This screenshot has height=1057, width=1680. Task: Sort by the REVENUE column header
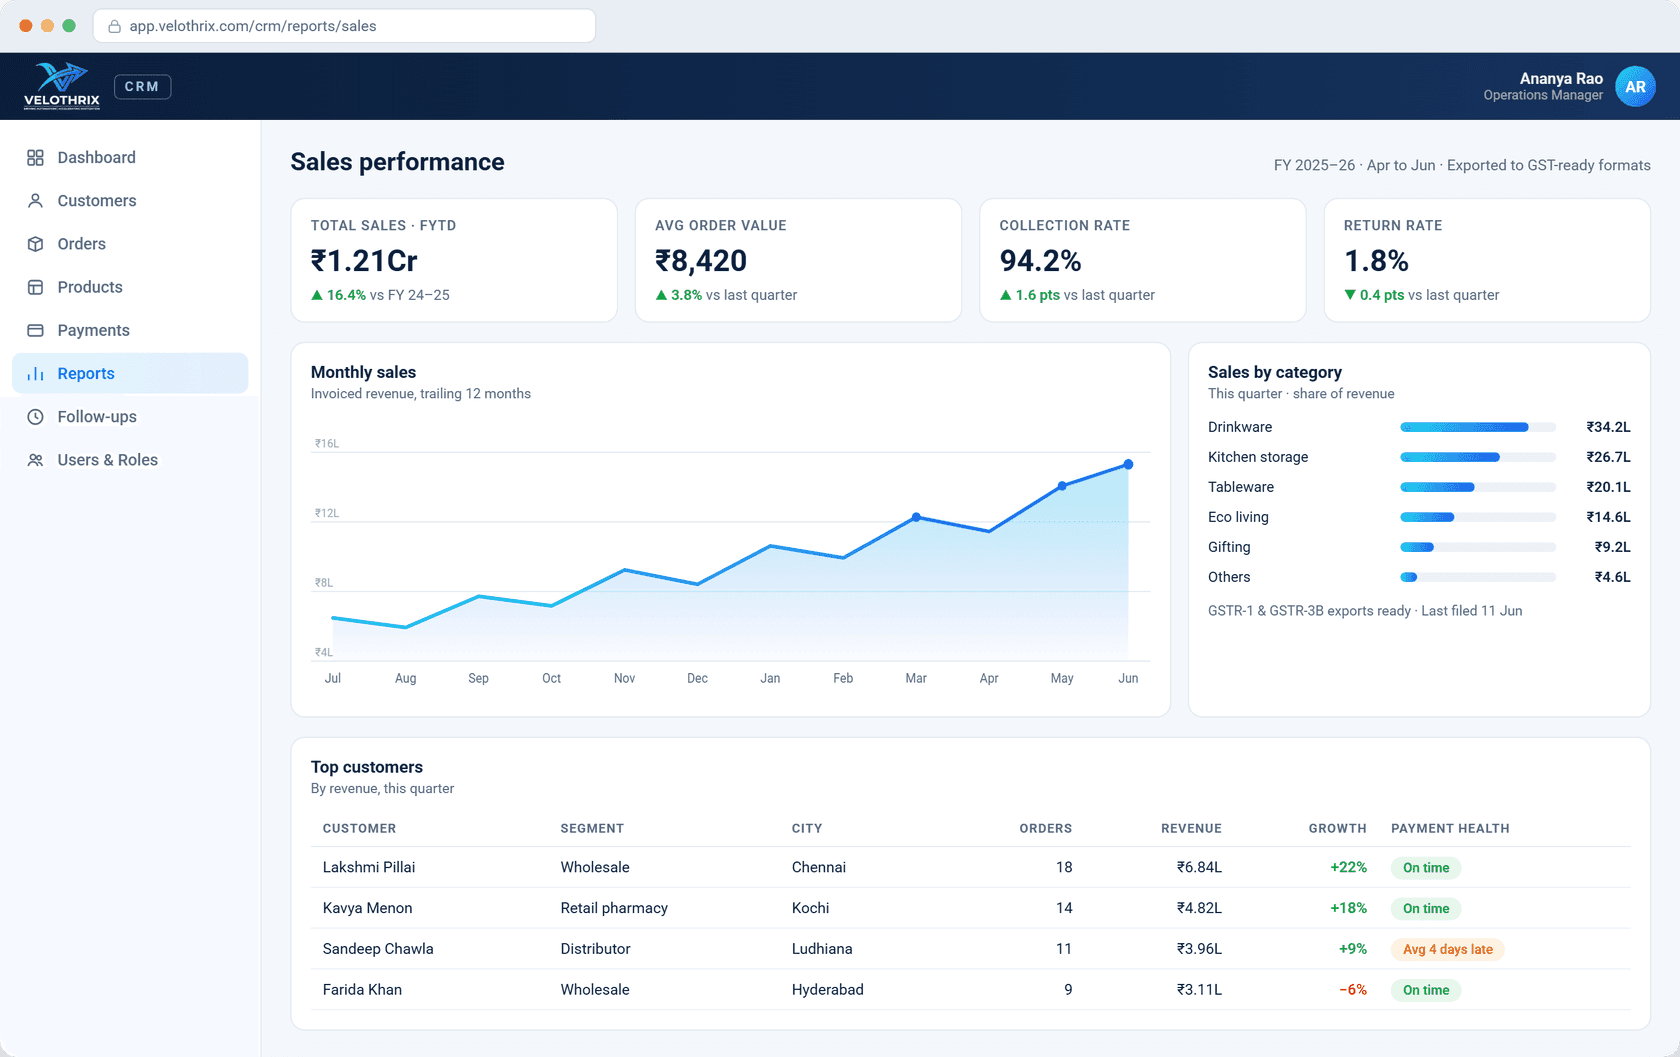coord(1191,829)
